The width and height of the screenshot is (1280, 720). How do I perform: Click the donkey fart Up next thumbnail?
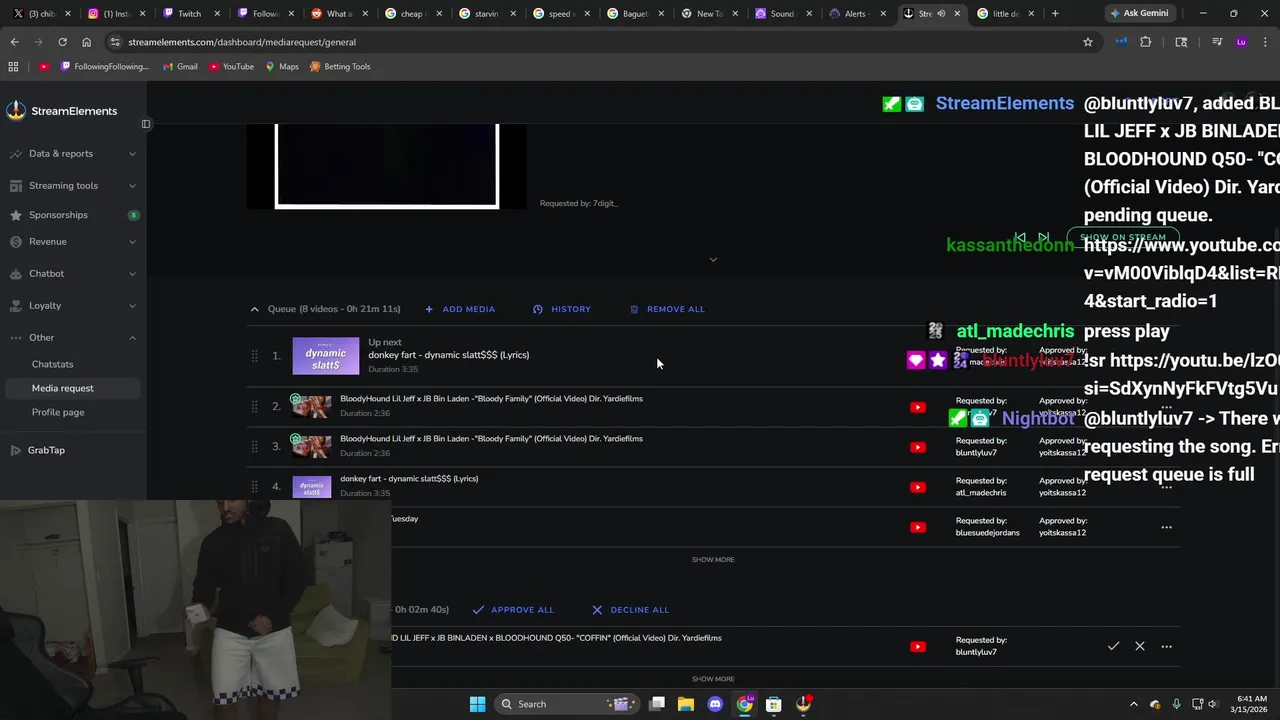(x=326, y=356)
